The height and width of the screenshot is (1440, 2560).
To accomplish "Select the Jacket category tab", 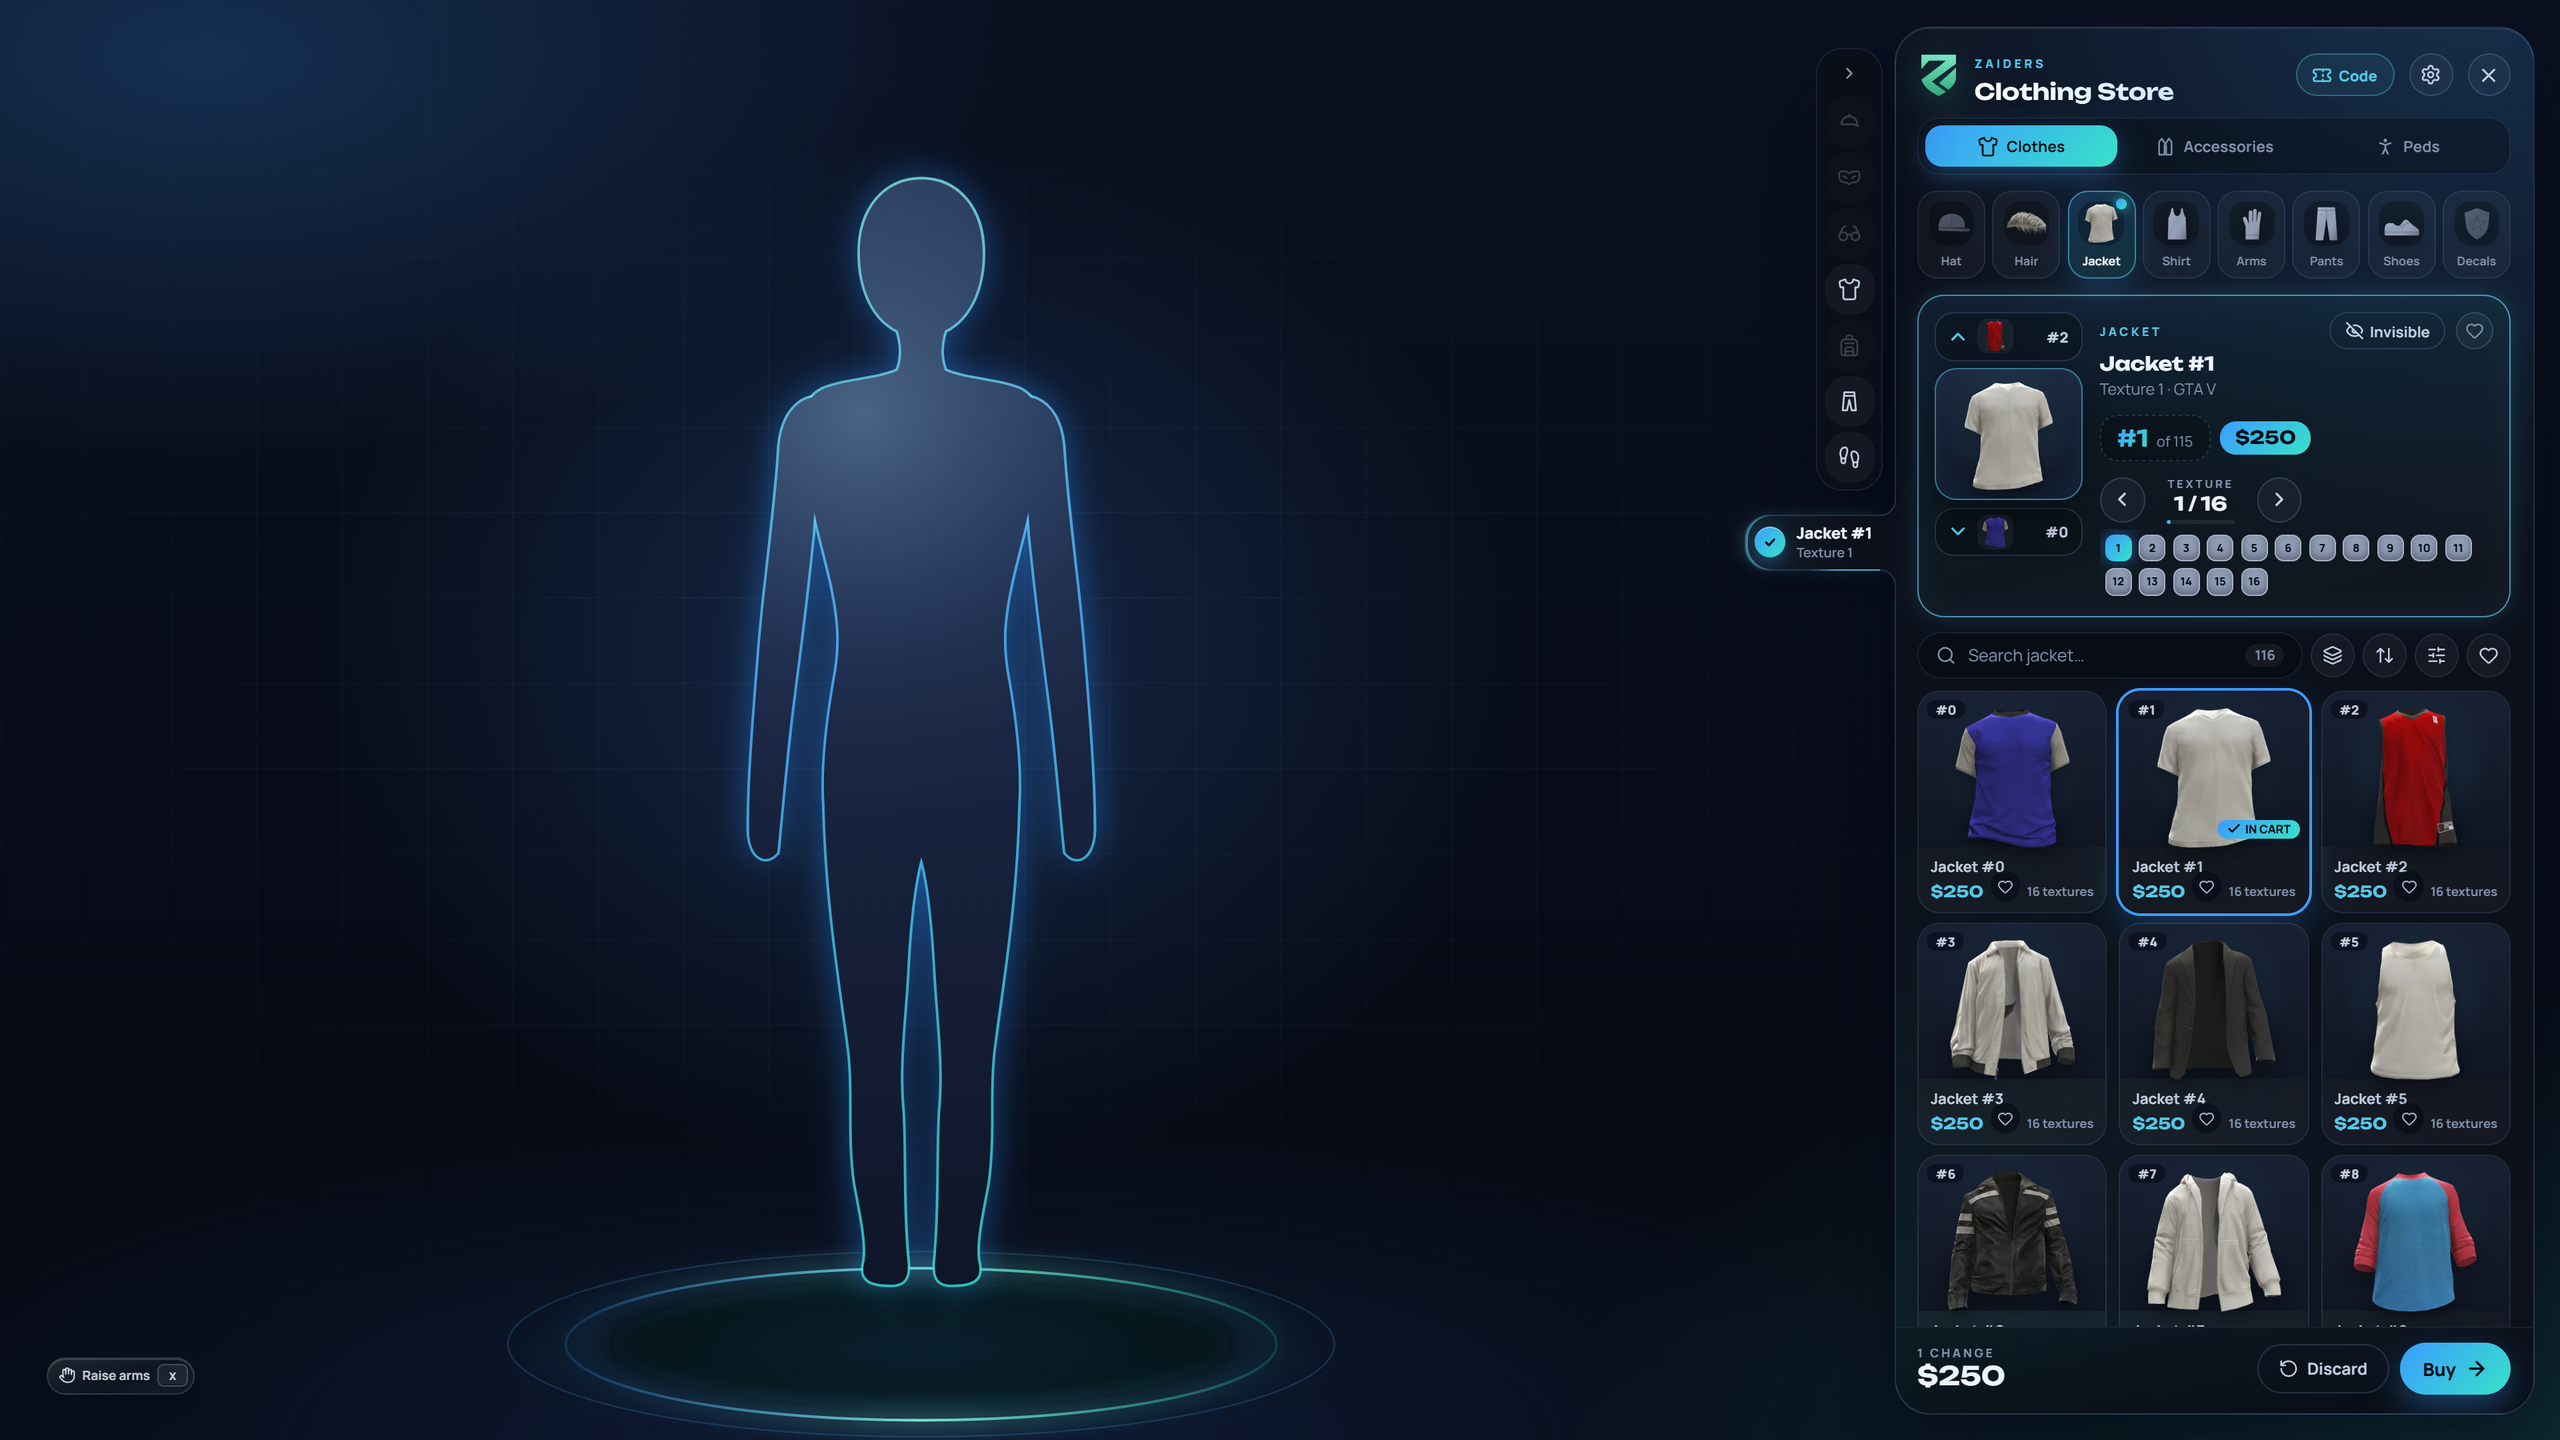I will click(x=2101, y=235).
